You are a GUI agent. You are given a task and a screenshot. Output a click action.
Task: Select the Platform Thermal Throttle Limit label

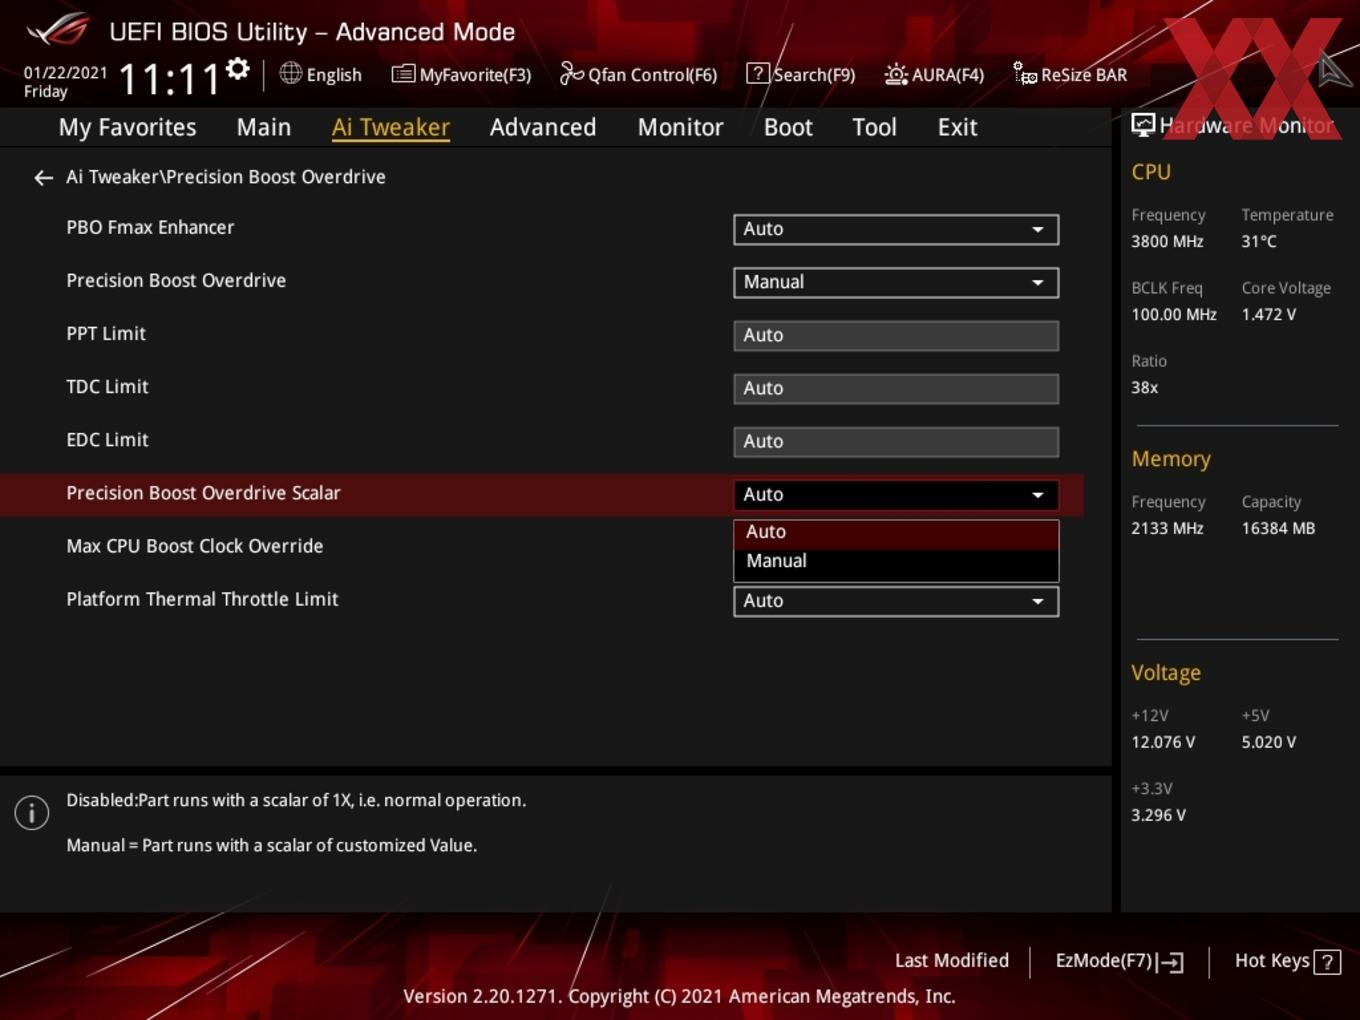point(202,599)
